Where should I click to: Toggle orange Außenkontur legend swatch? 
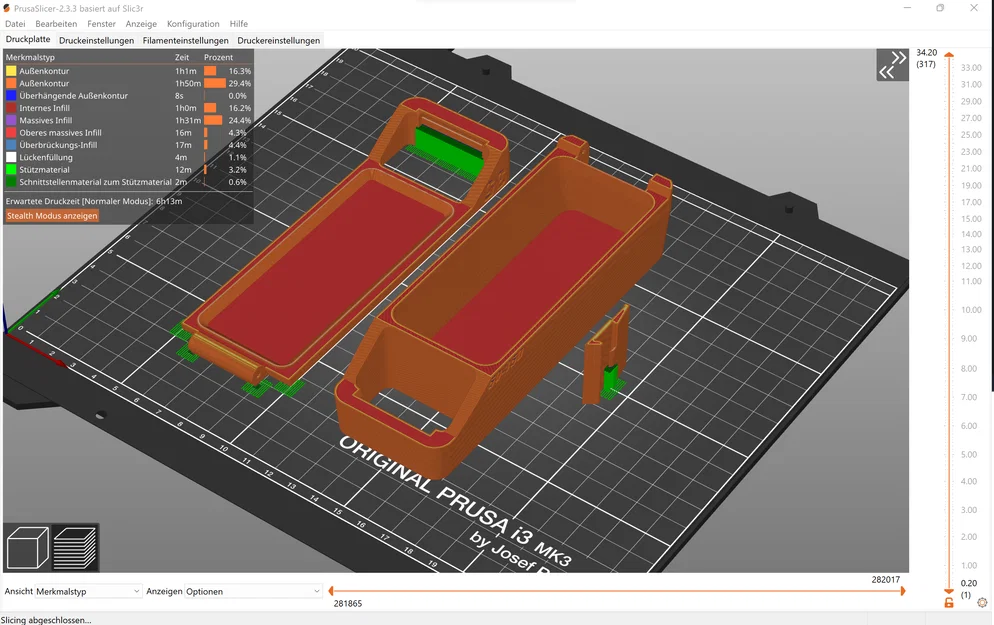(x=11, y=83)
